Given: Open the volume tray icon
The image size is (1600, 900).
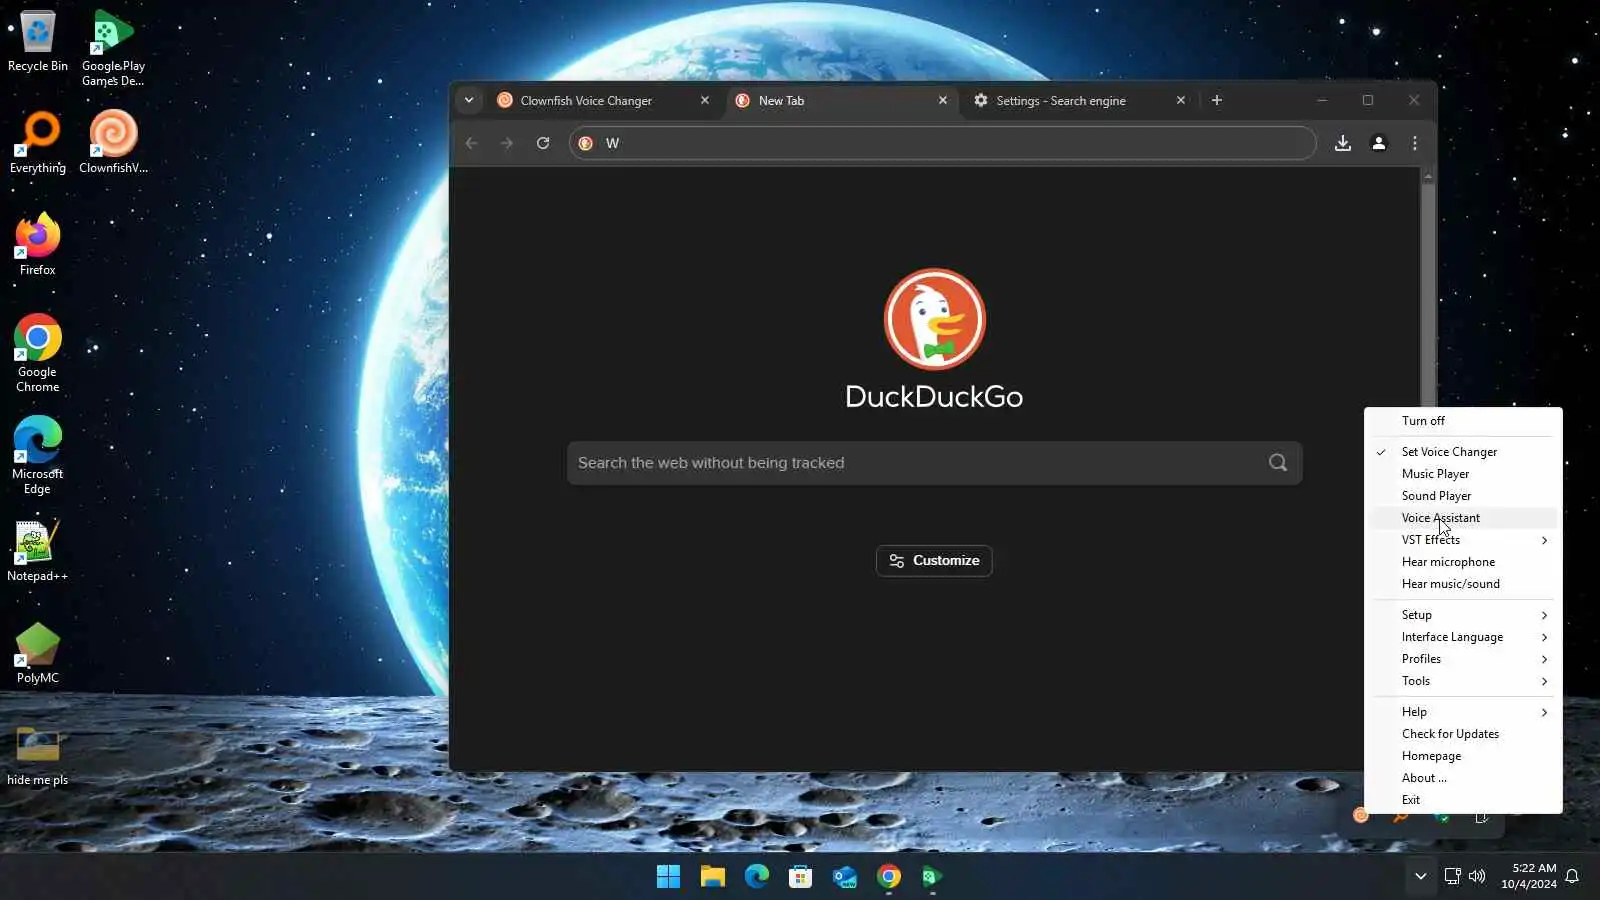Looking at the screenshot, I should [1477, 877].
